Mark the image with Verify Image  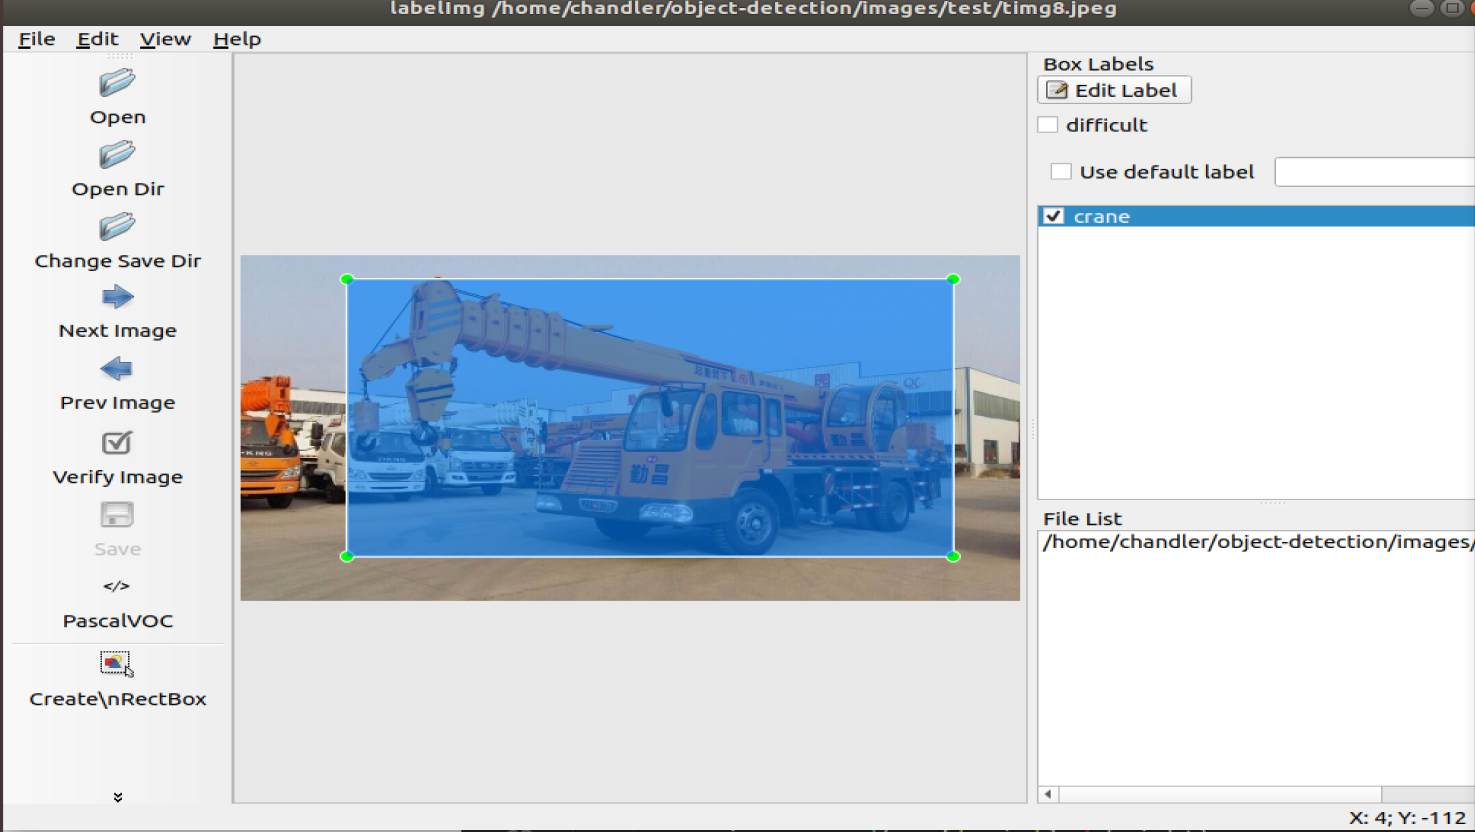pyautogui.click(x=117, y=442)
